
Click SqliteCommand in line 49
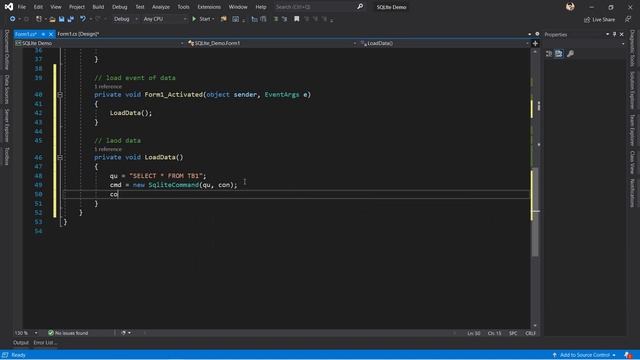pyautogui.click(x=173, y=185)
